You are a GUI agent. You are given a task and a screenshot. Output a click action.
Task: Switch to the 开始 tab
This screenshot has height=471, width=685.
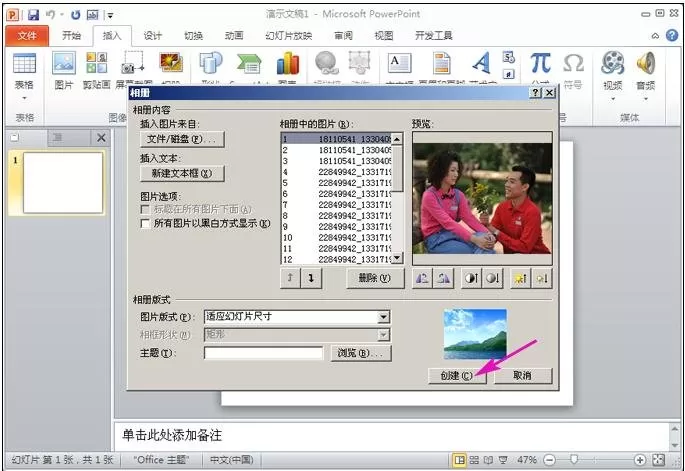(x=71, y=35)
